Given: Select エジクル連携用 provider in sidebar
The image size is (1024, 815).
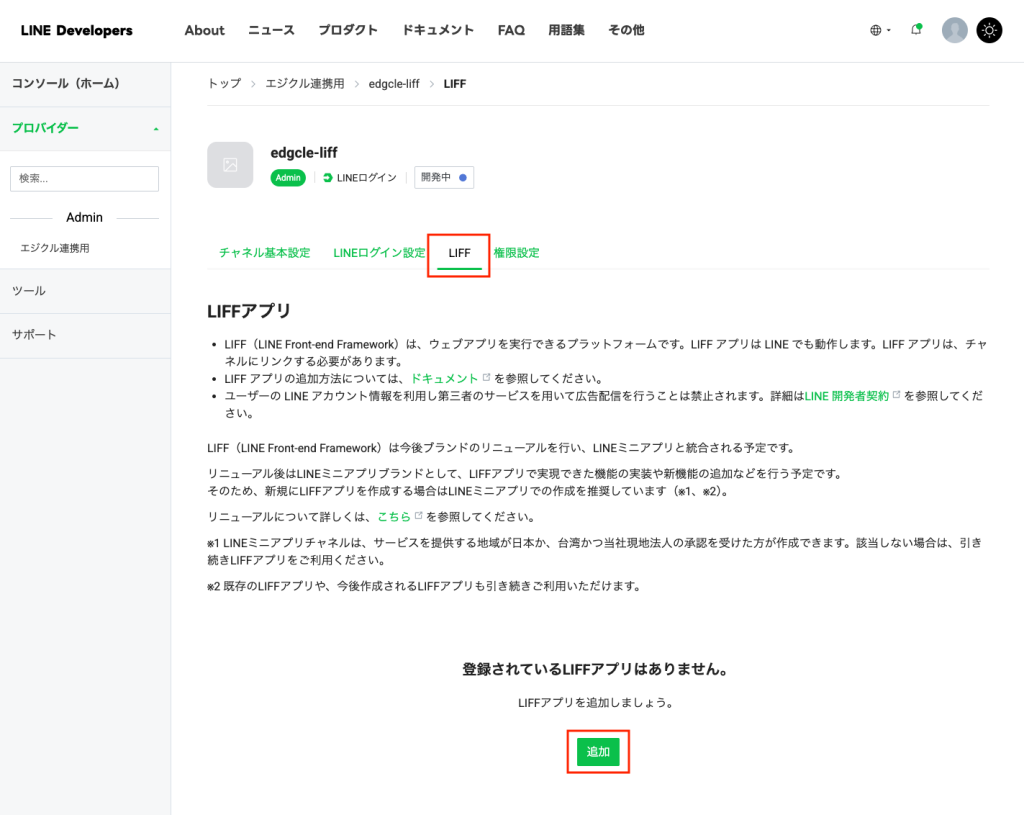Looking at the screenshot, I should point(55,248).
